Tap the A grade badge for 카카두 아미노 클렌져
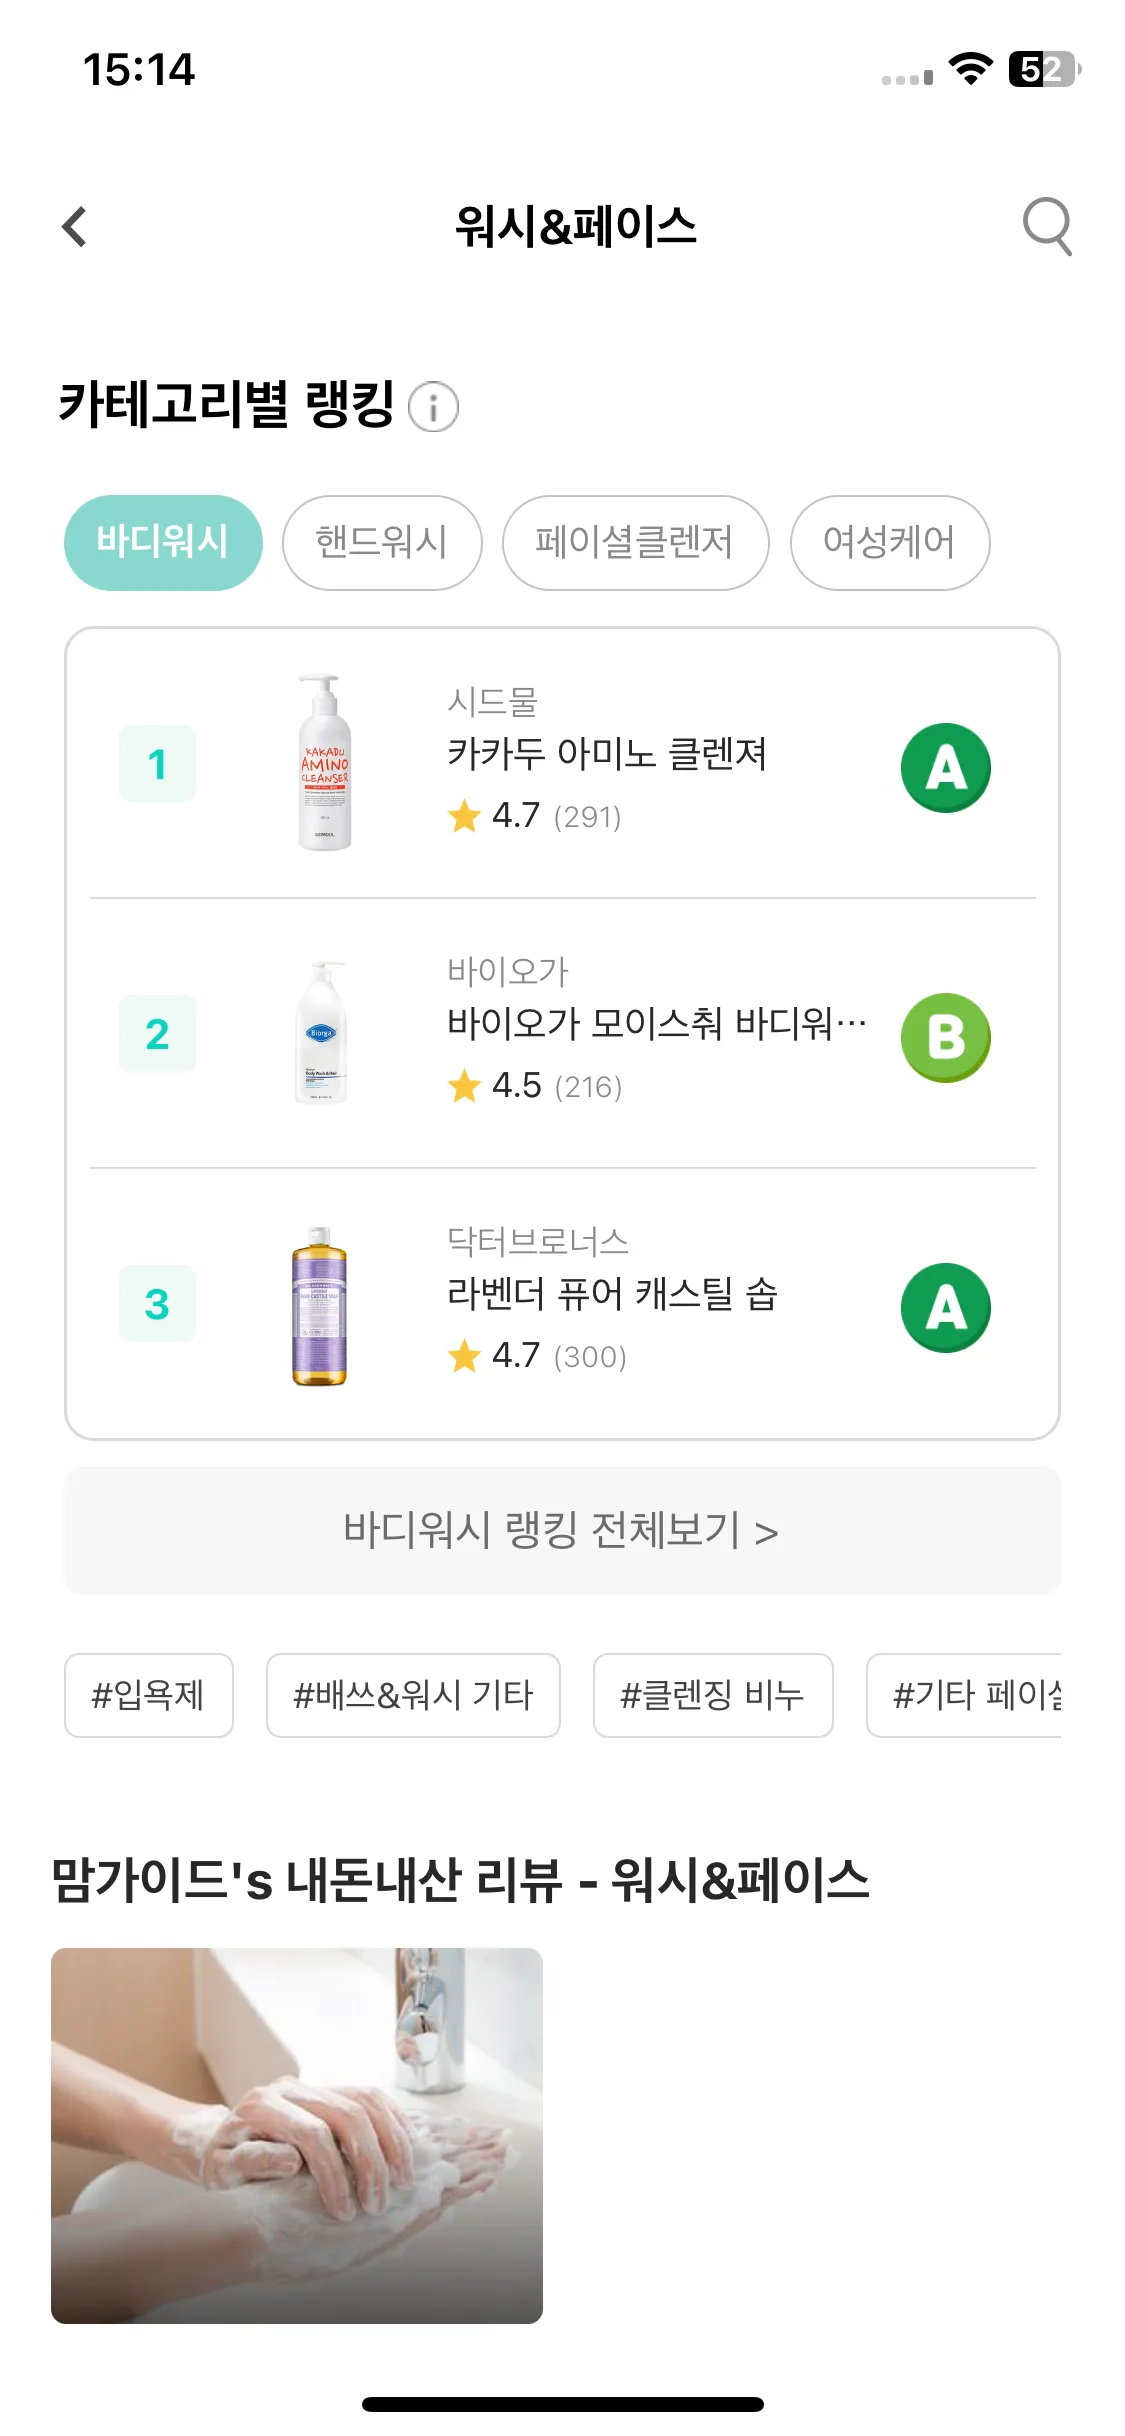Screen dimensions: 1125x2436 point(945,768)
